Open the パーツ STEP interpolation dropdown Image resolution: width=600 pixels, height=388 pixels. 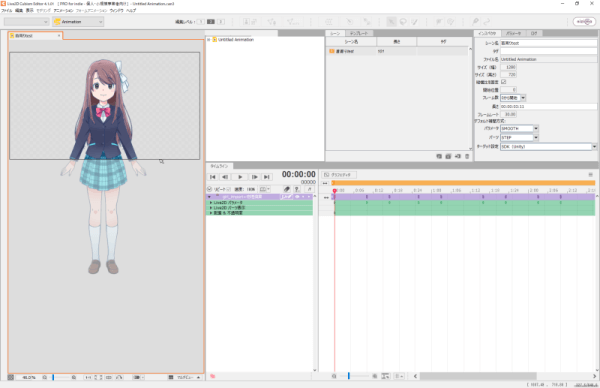pyautogui.click(x=519, y=137)
